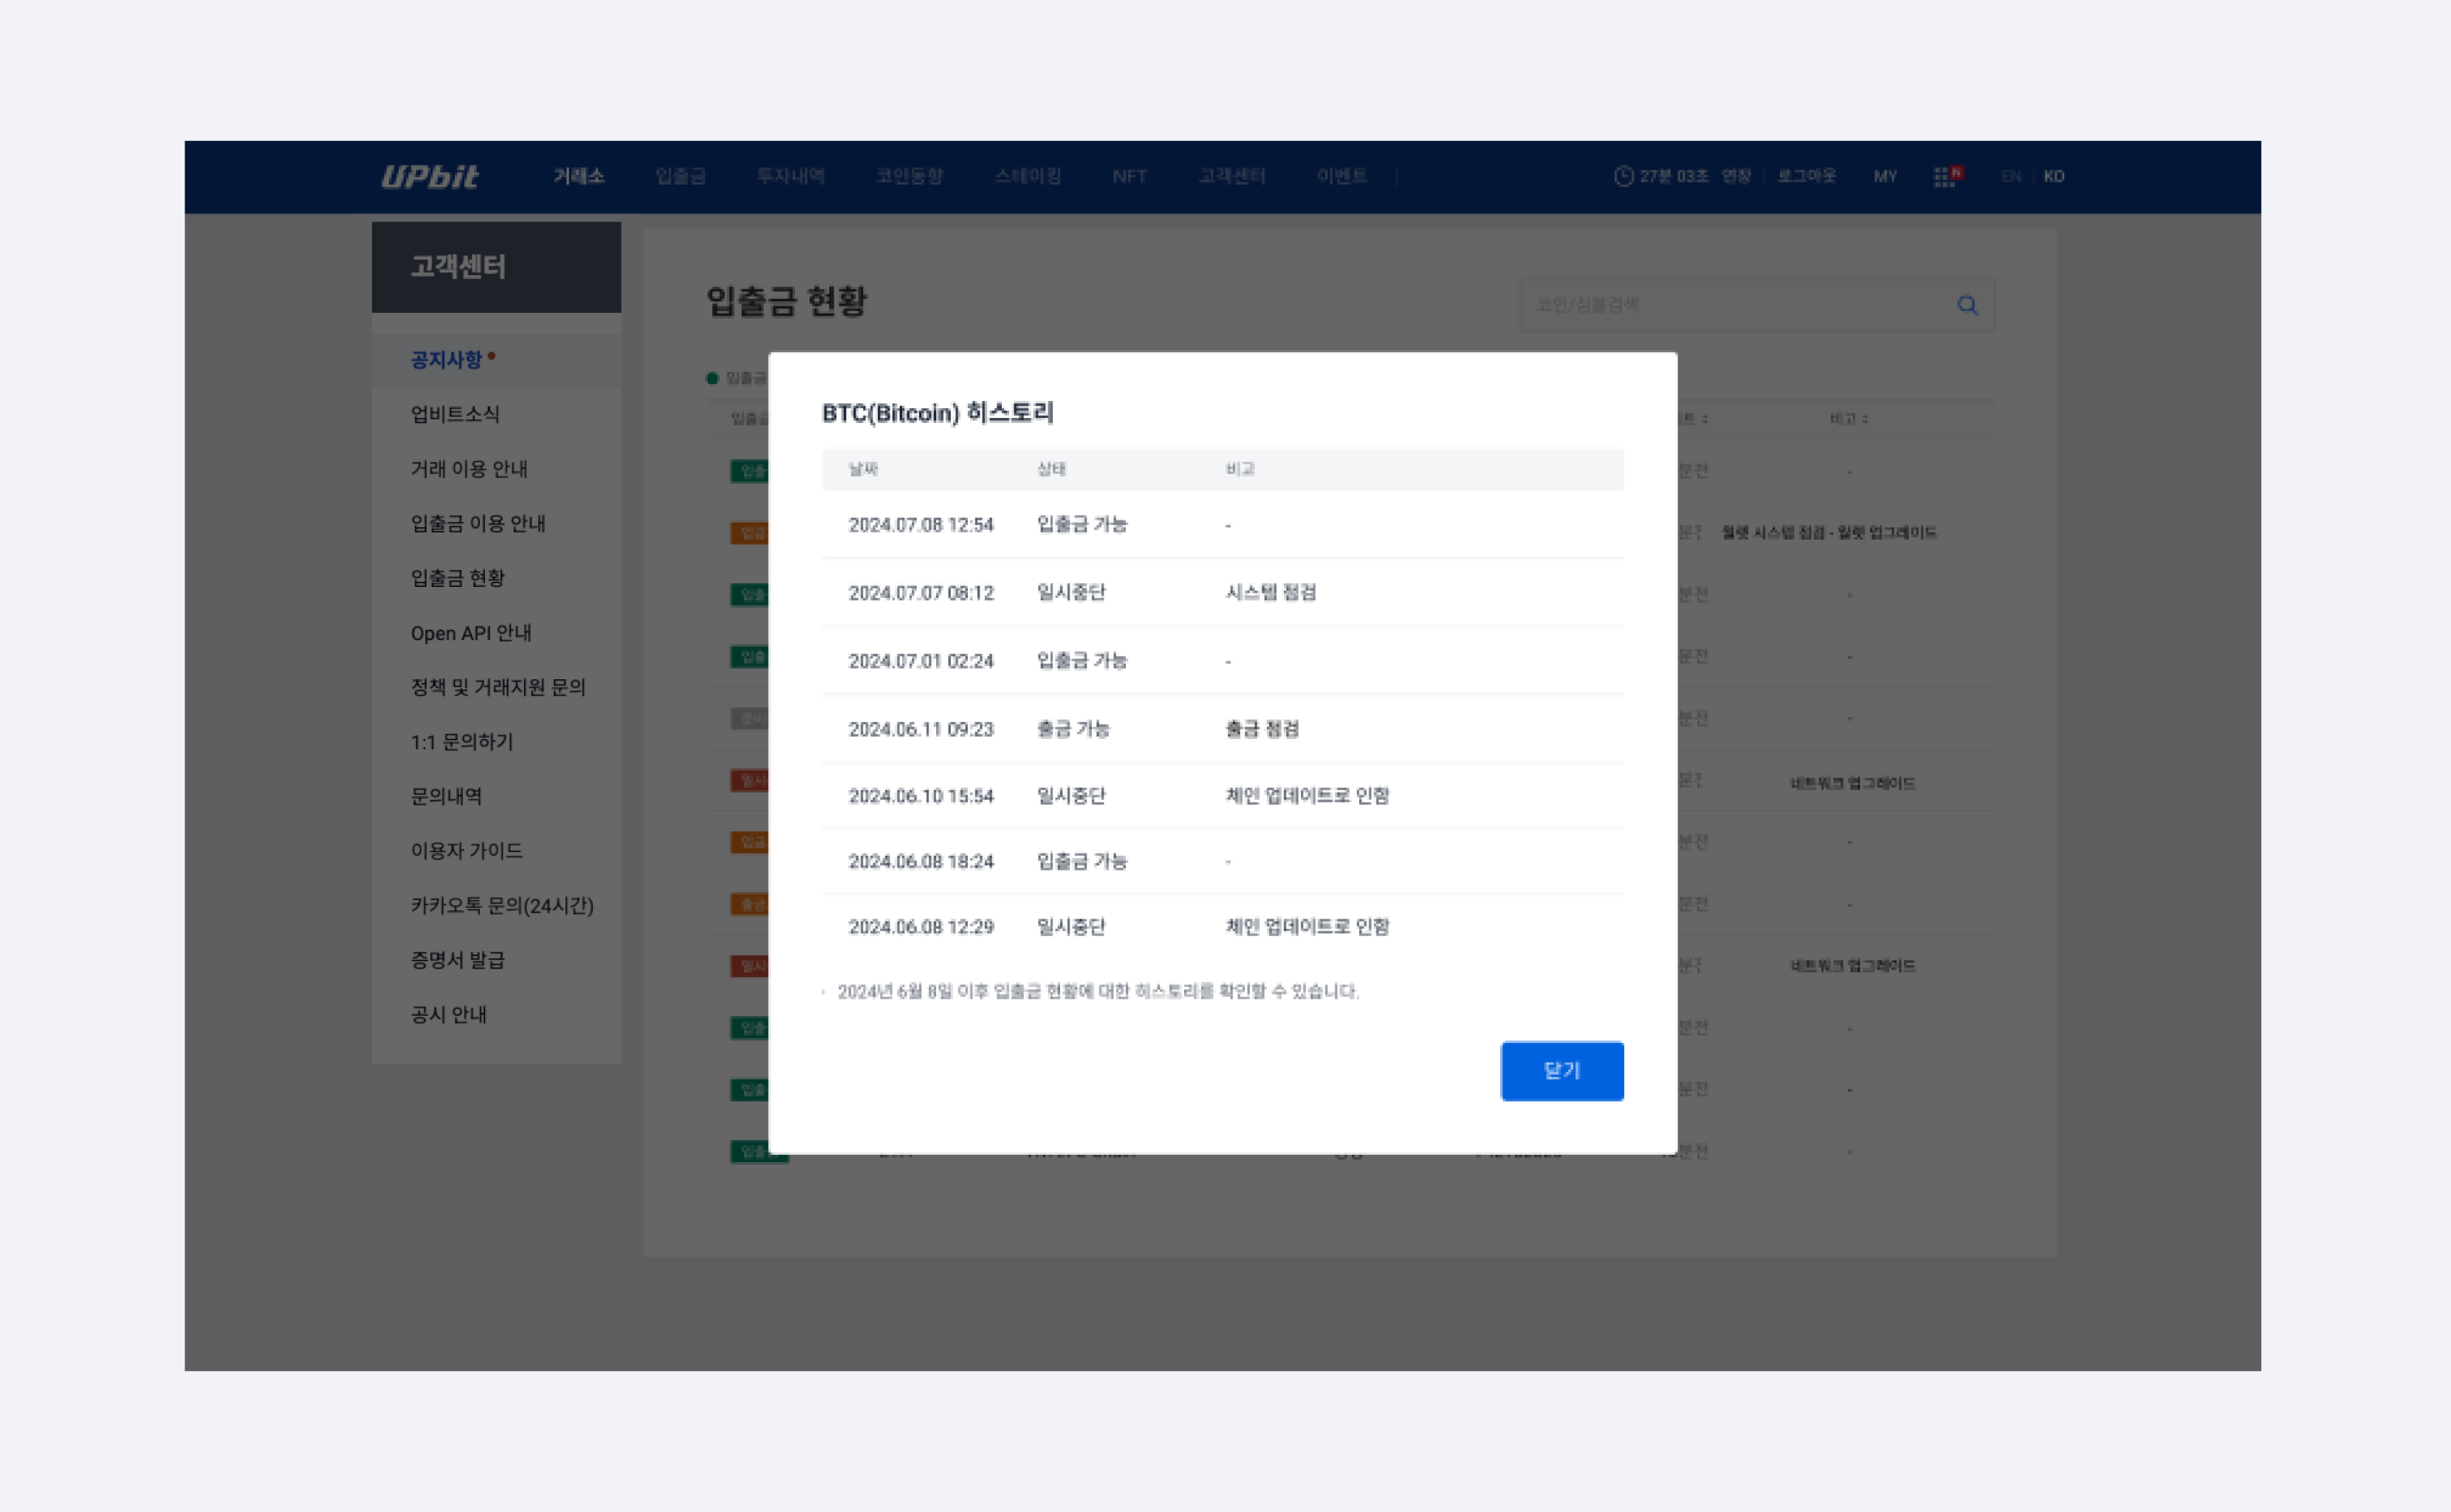Open 코인동향 in the top nav
2451x1512 pixels.
(909, 176)
